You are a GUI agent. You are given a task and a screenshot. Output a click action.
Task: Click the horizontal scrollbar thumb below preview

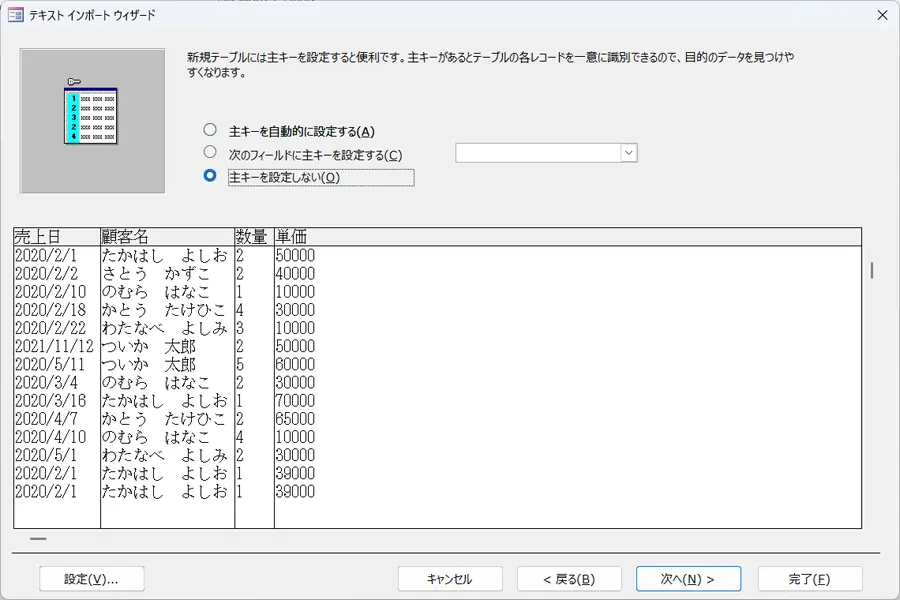coord(38,538)
